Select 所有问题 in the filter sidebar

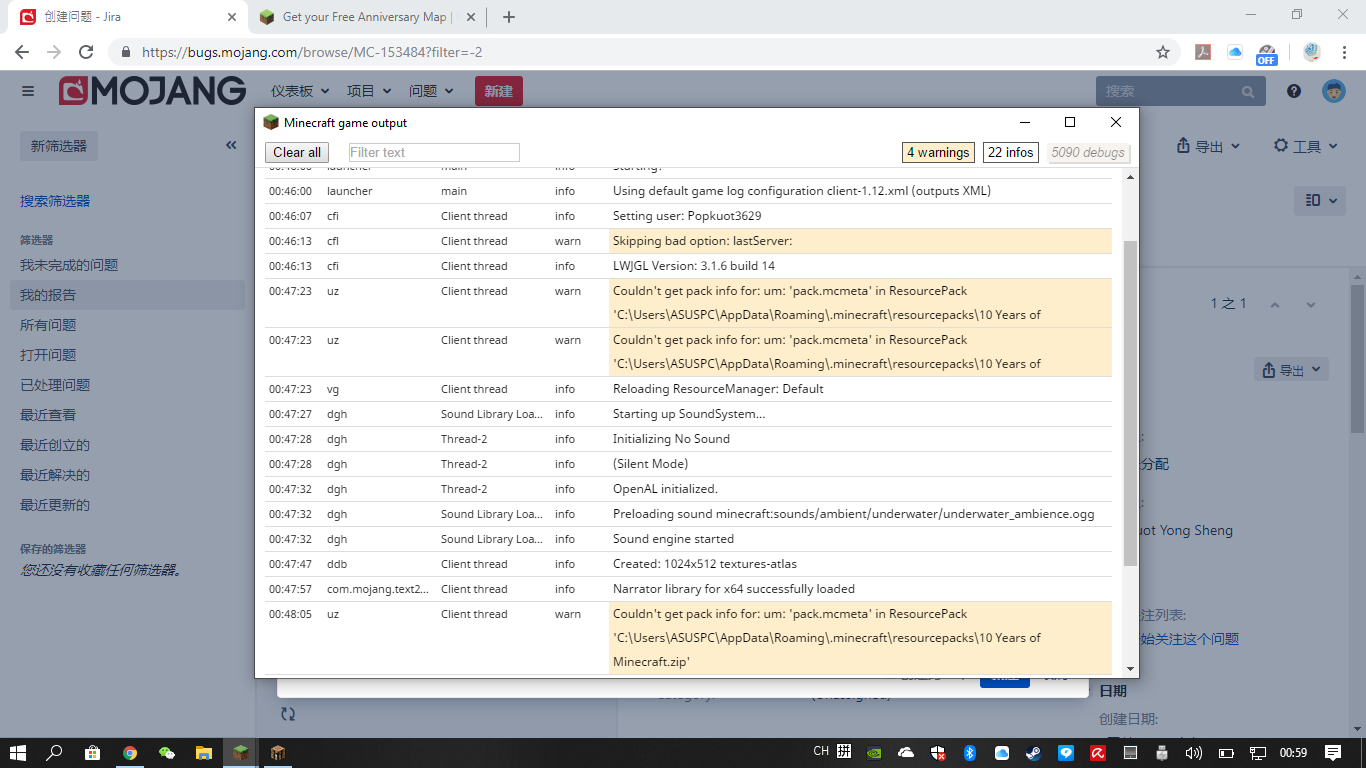pyautogui.click(x=48, y=325)
